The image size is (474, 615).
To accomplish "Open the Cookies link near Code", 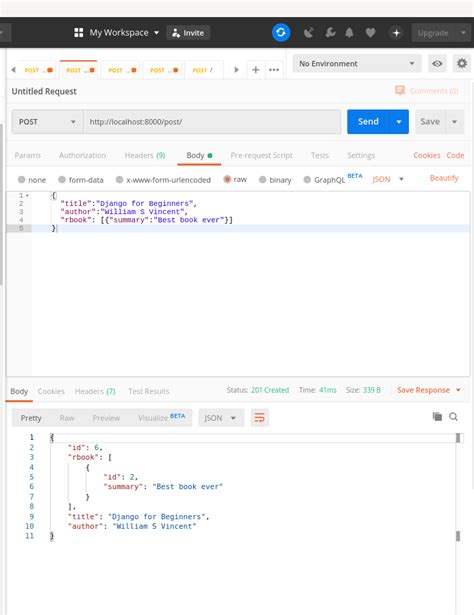I will (x=427, y=155).
